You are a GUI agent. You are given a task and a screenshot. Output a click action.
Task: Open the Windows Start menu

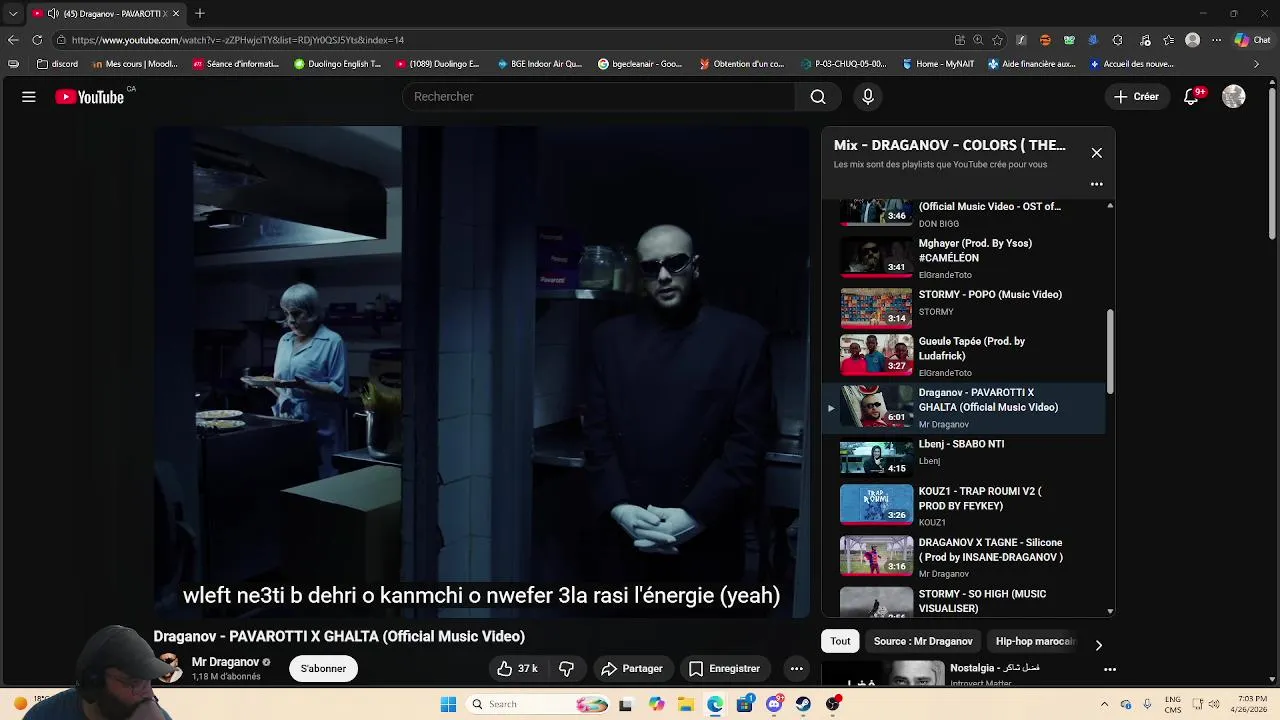[448, 704]
